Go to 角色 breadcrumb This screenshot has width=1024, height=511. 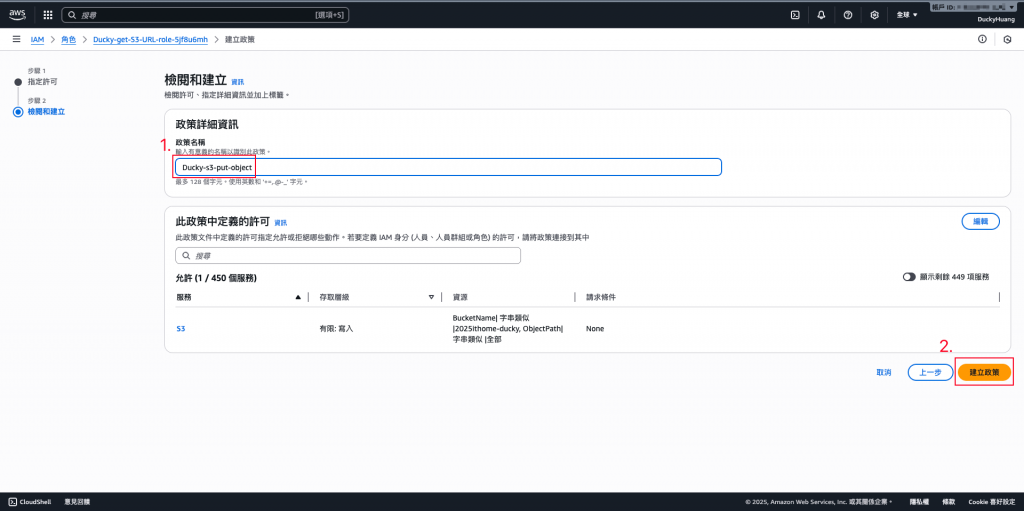(69, 39)
